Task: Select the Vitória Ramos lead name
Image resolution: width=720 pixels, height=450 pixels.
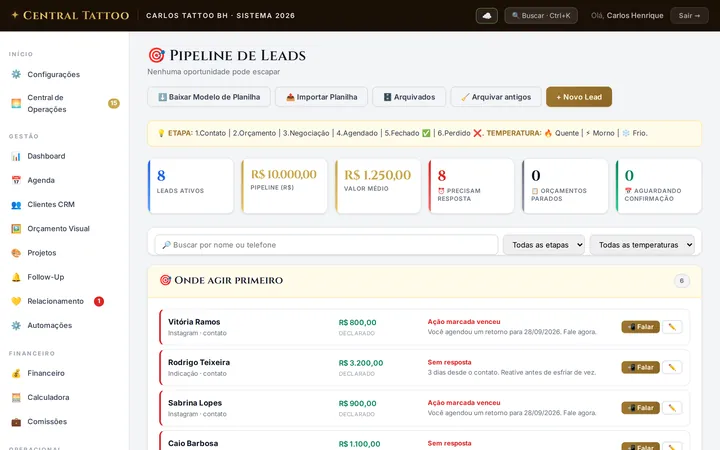Action: click(194, 322)
